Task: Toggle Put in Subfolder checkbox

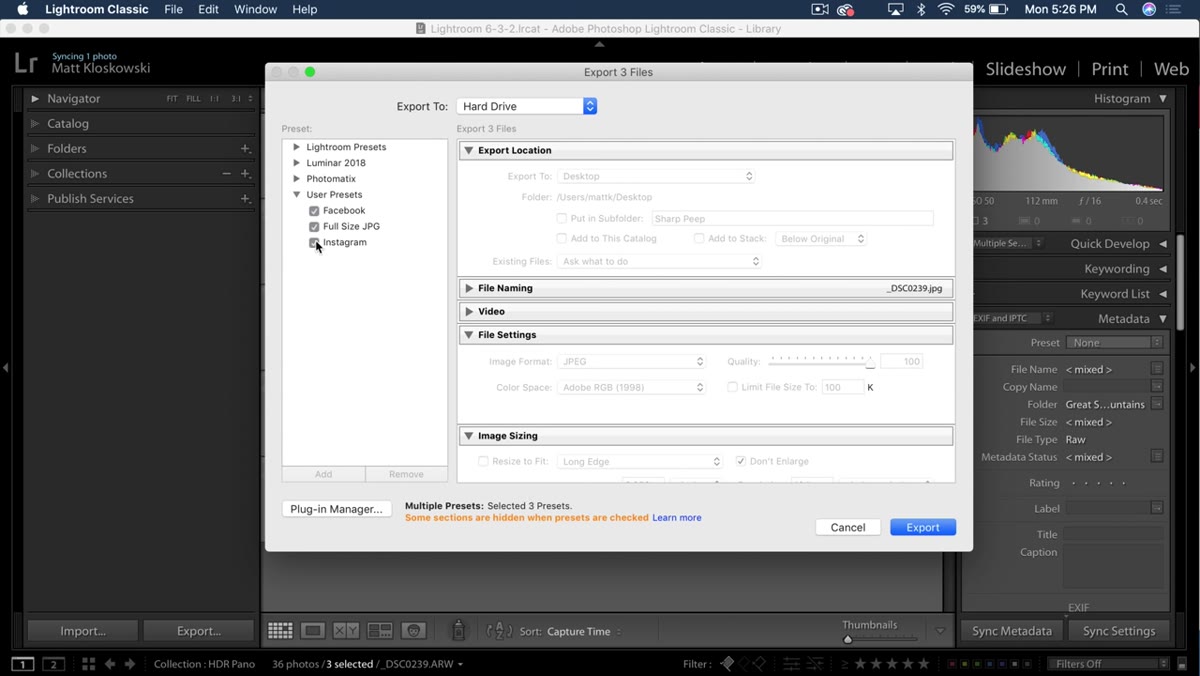Action: (561, 218)
